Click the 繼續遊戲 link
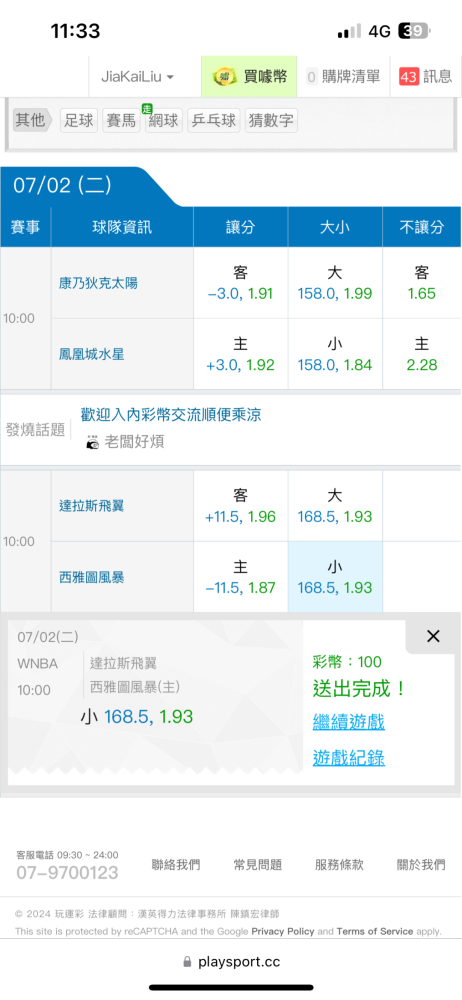462x1000 pixels. [349, 723]
